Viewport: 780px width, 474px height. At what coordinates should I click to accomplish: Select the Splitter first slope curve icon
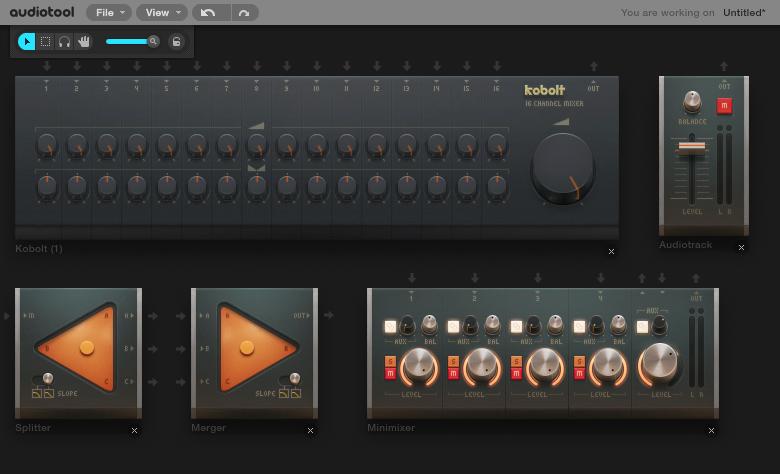[x=37, y=393]
